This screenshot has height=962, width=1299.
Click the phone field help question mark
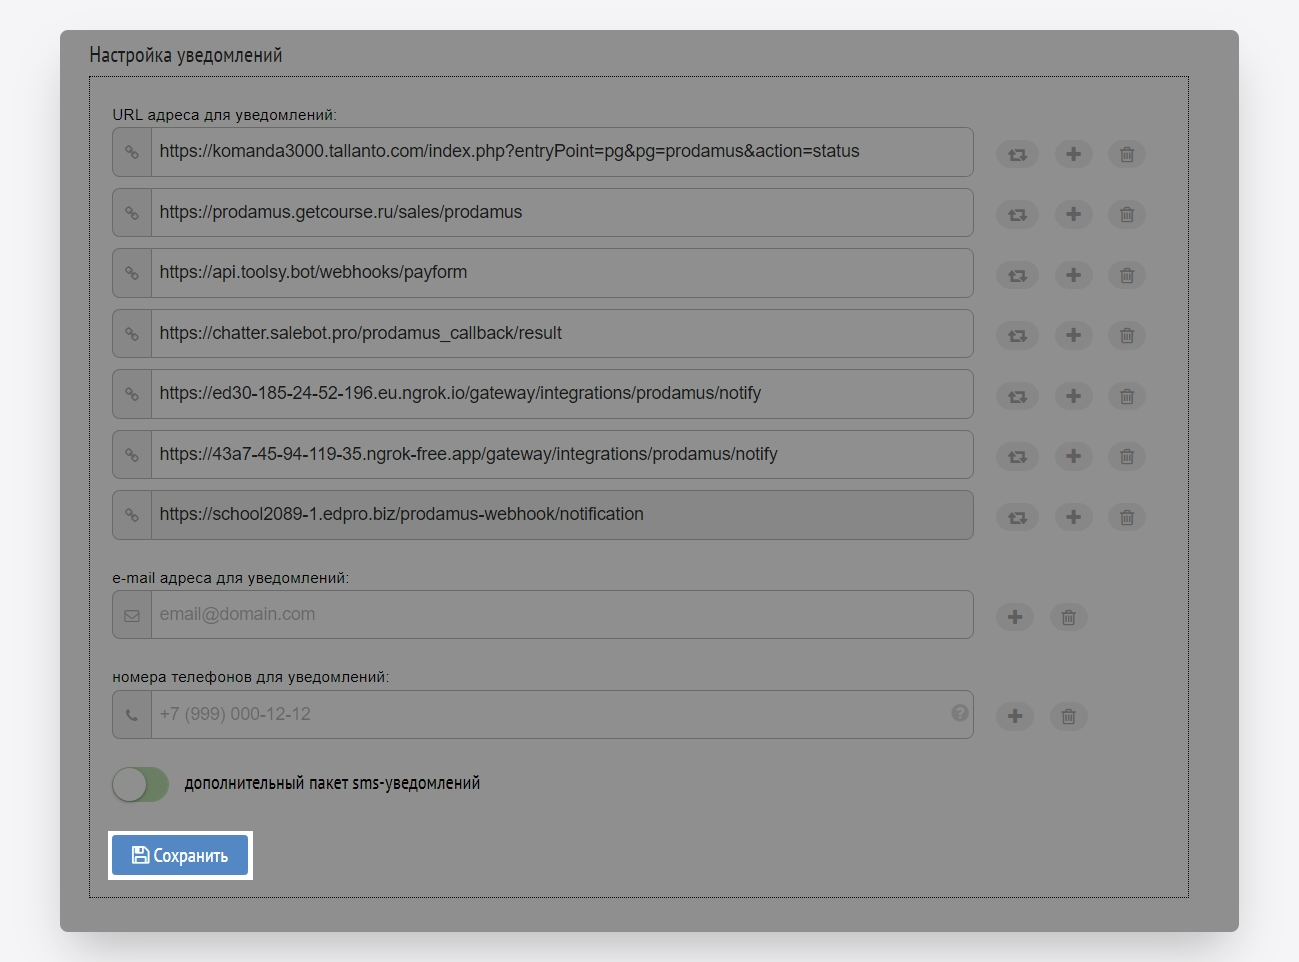959,713
